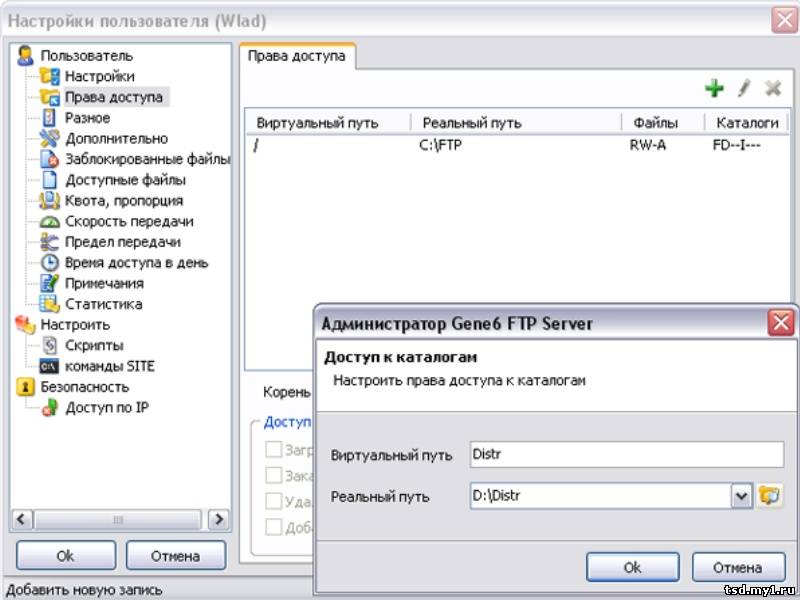Click the RW-A file permissions cell
The width and height of the screenshot is (800, 600).
pos(647,145)
